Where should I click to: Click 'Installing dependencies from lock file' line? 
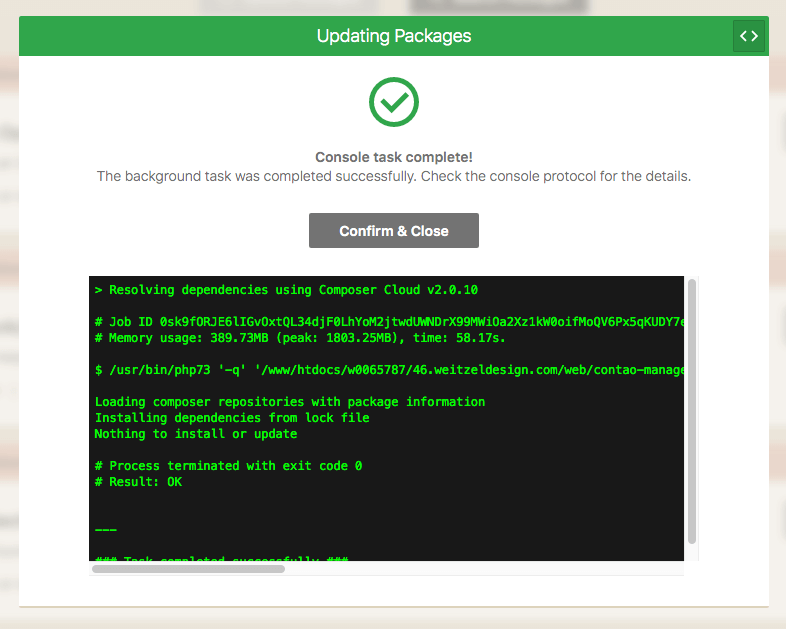pyautogui.click(x=232, y=418)
